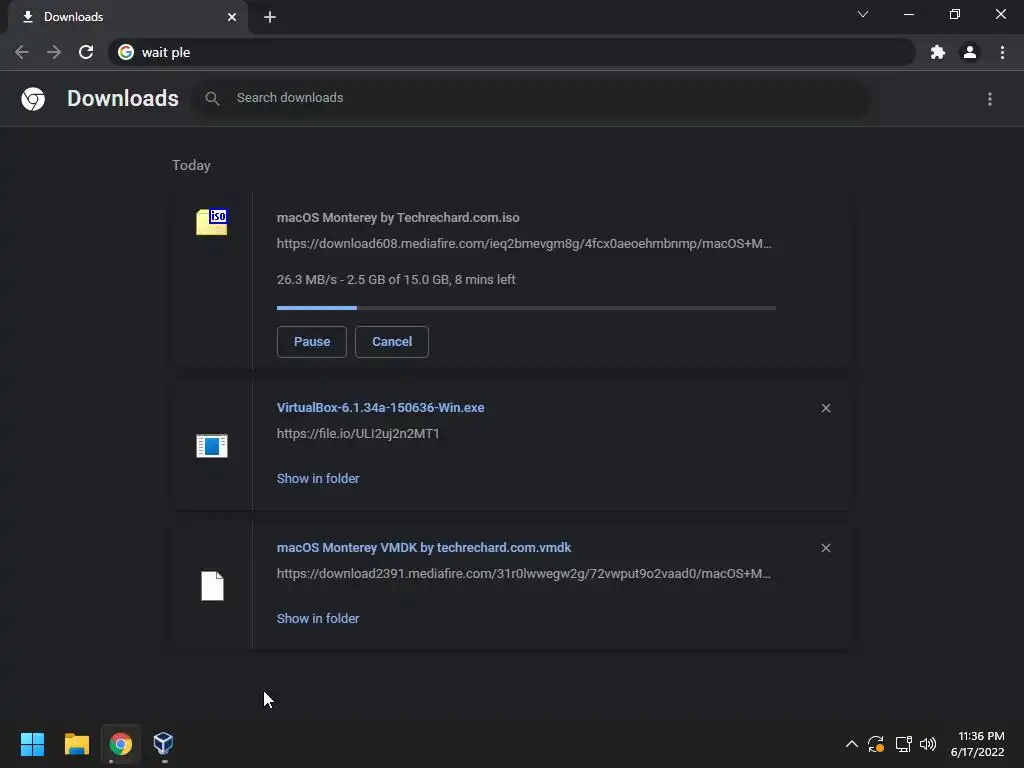Open the Windows Start menu
1024x768 pixels.
tap(32, 744)
